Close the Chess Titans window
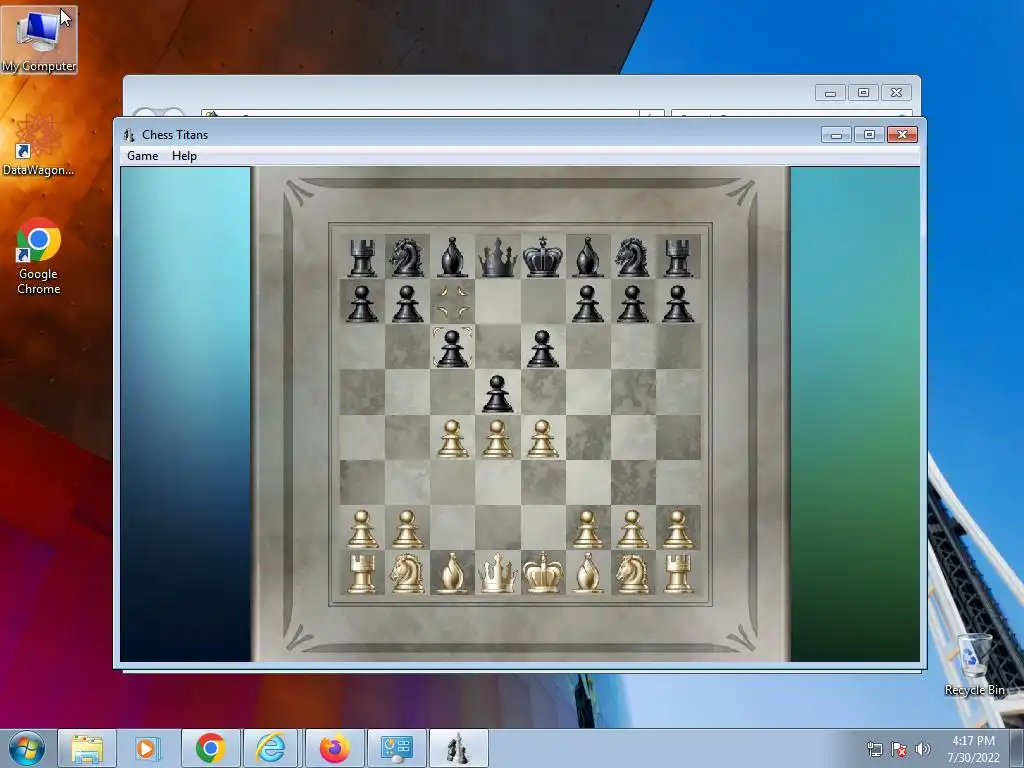 pos(902,135)
